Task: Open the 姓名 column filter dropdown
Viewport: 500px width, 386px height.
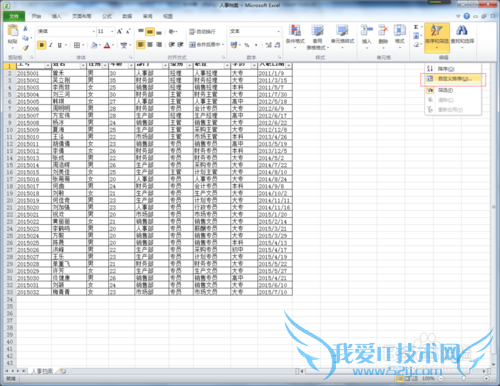Action: (x=83, y=65)
